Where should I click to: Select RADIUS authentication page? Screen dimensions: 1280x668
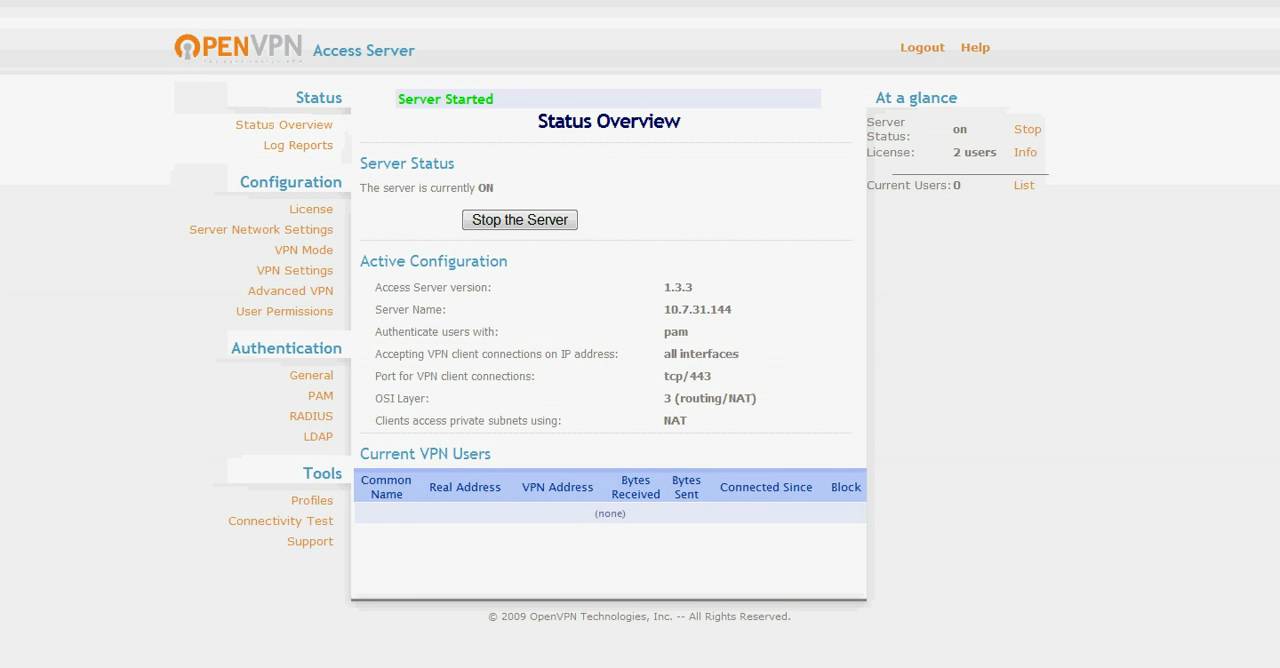pyautogui.click(x=311, y=416)
